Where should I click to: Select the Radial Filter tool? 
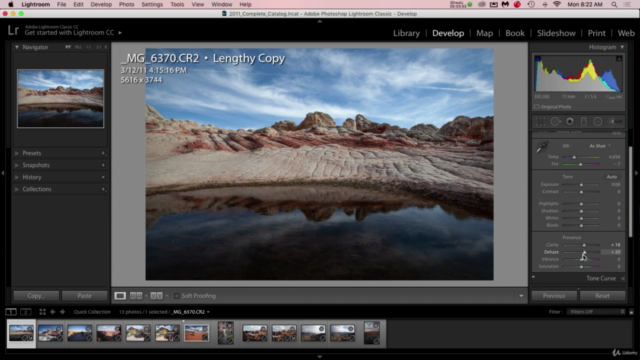coord(598,122)
